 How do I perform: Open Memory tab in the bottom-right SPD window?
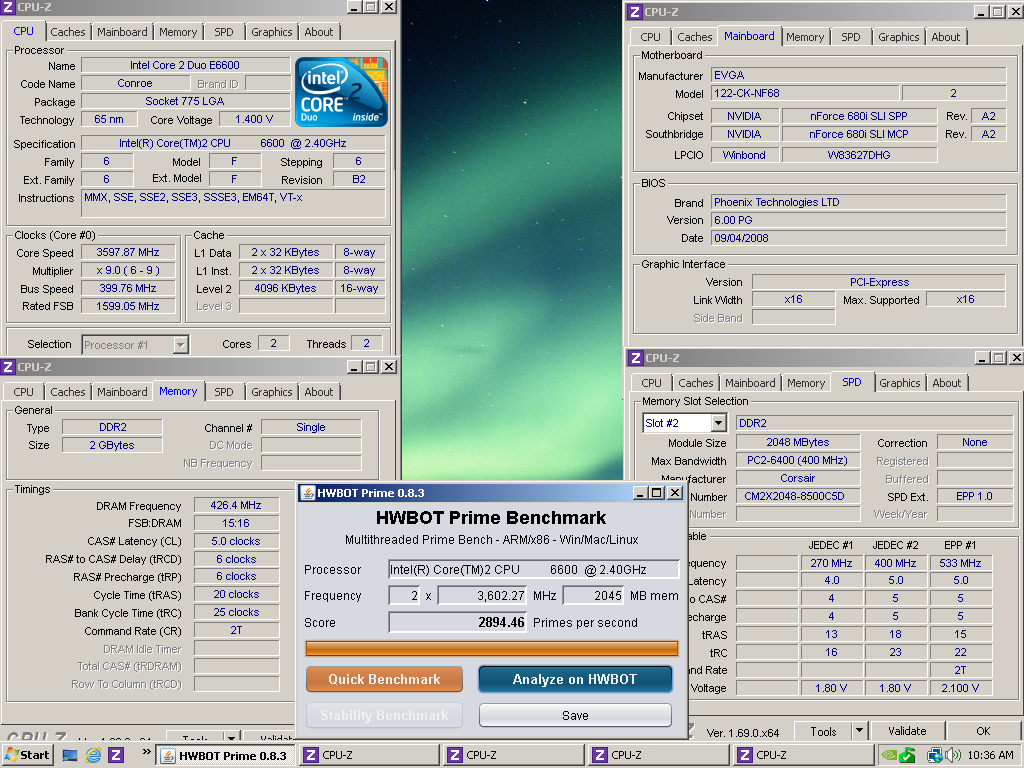806,383
